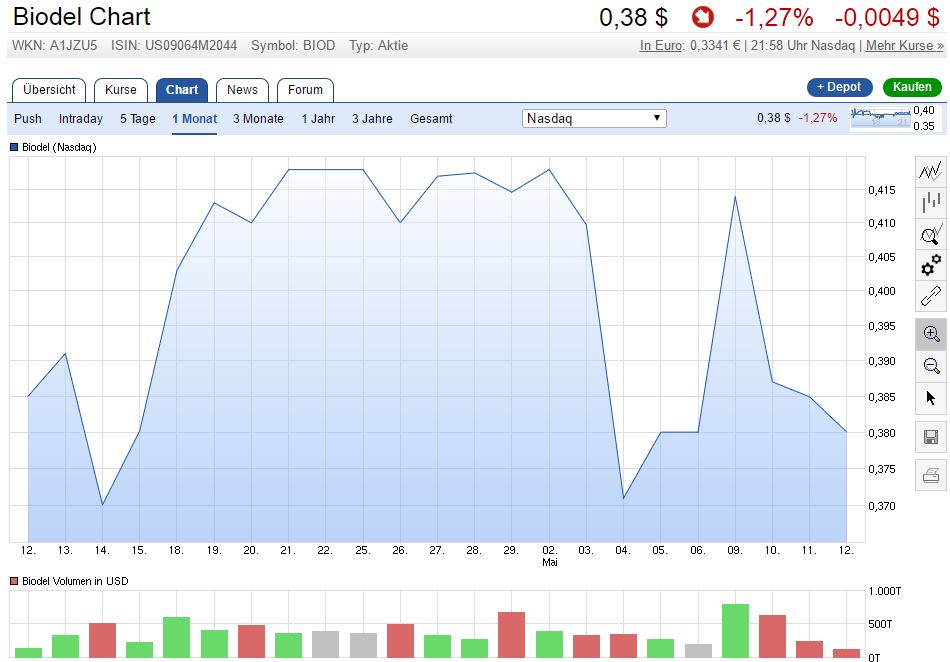Save the chart with floppy icon

(x=931, y=437)
